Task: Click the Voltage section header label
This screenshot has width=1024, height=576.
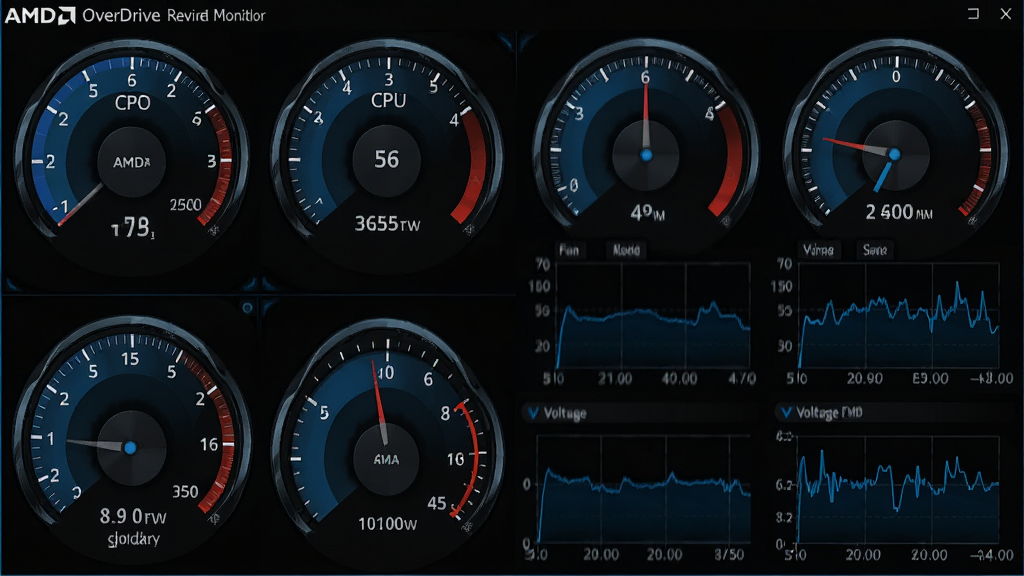Action: [x=565, y=413]
